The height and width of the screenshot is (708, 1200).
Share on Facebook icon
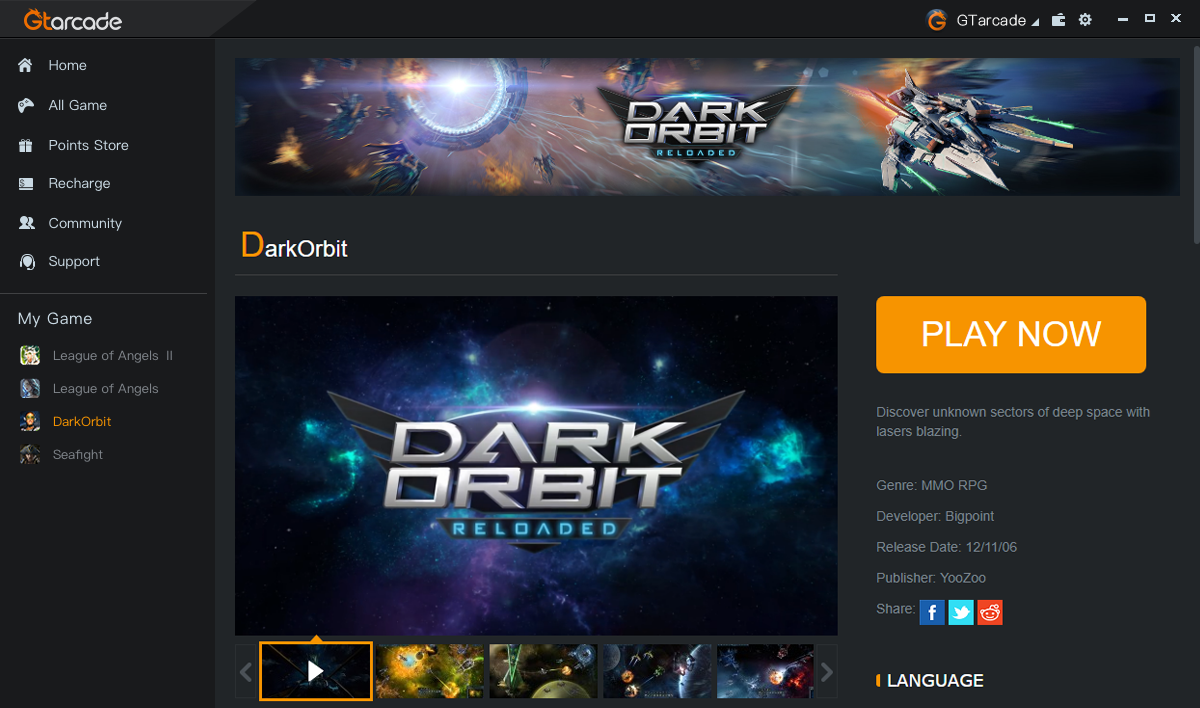click(x=932, y=612)
